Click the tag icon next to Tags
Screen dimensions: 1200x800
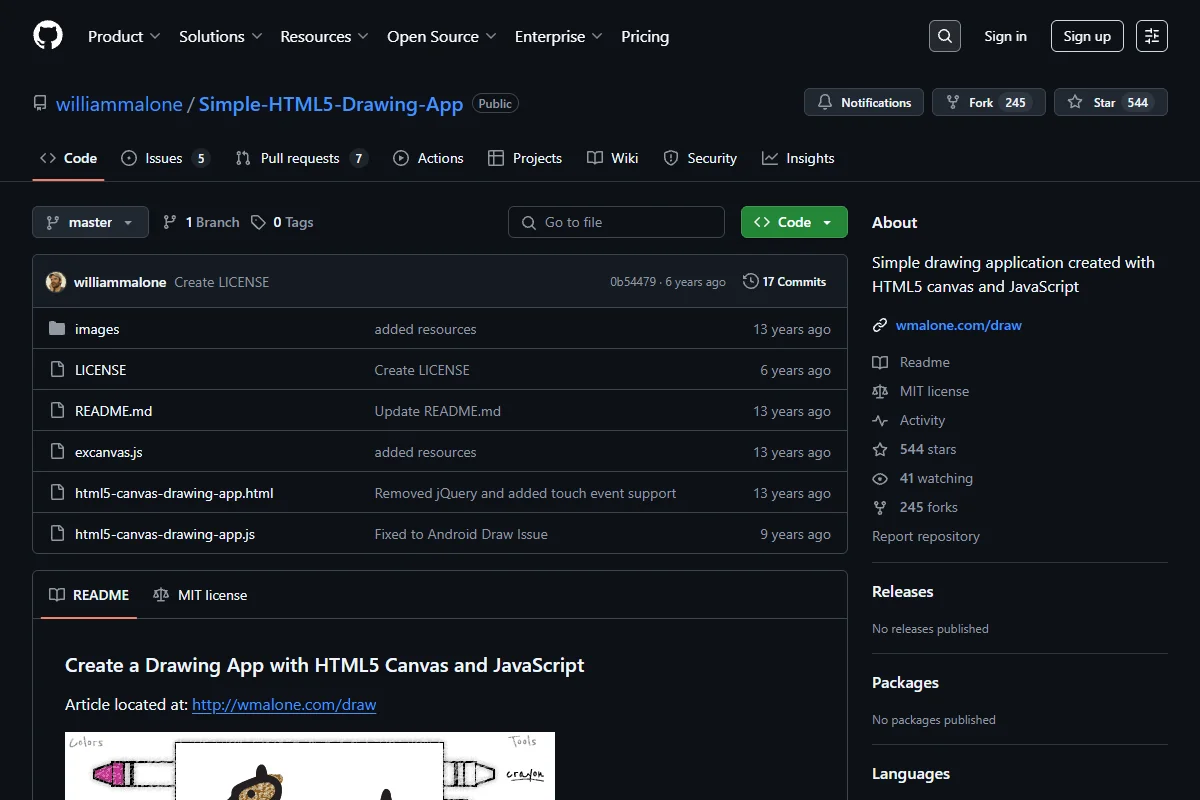tap(259, 222)
